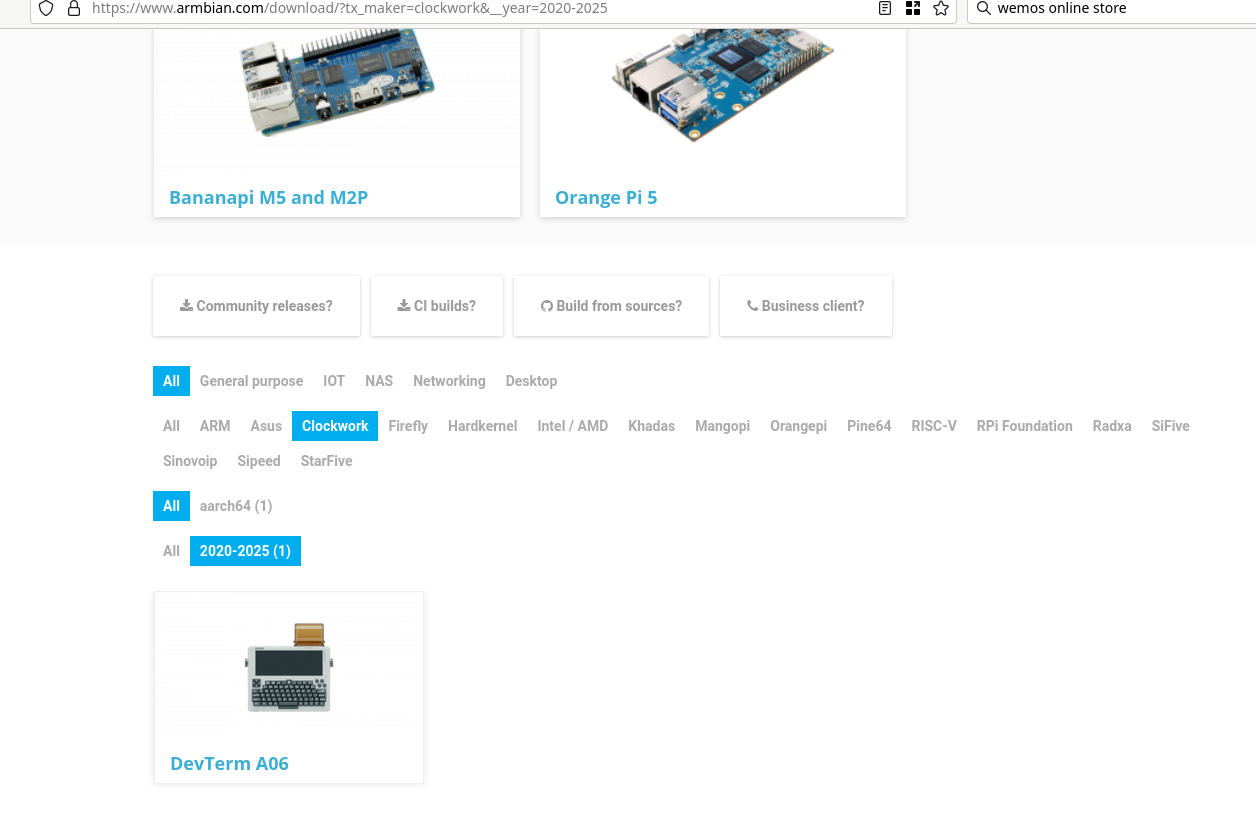Click the CI builds? button
Viewport: 1256px width, 837px height.
point(437,306)
